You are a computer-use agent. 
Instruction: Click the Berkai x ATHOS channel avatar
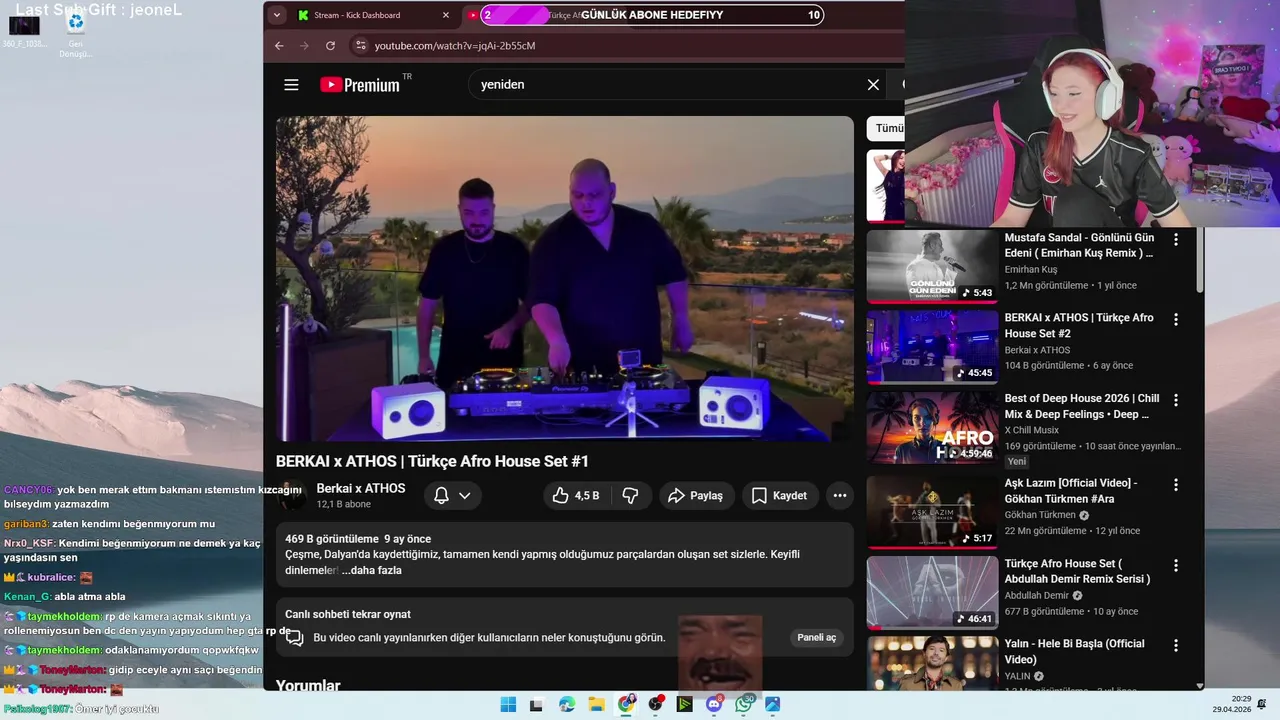291,495
